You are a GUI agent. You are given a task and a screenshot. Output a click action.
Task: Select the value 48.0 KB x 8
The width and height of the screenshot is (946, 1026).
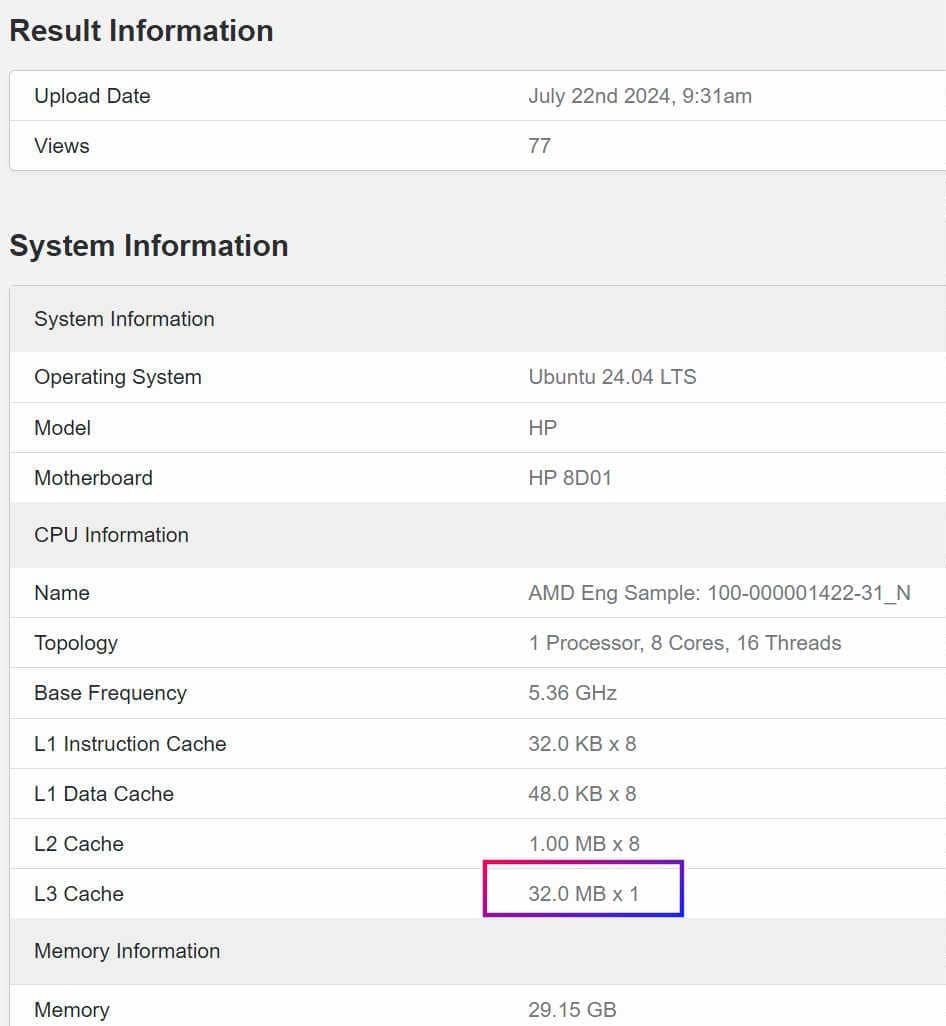tap(582, 794)
